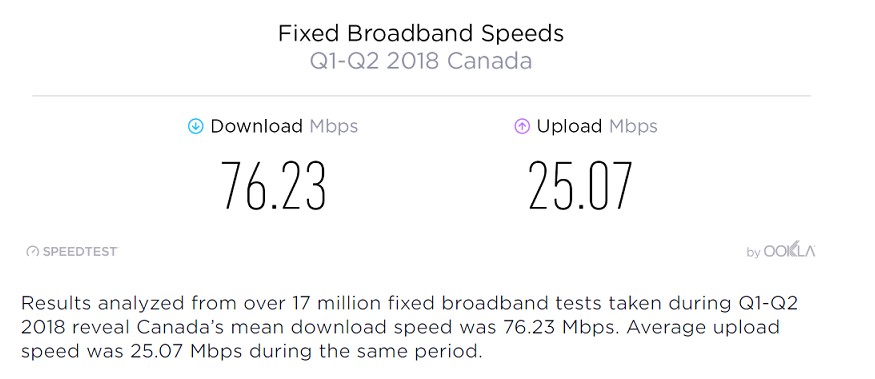The height and width of the screenshot is (379, 875).
Task: Click the blue download arrow icon
Action: coord(195,127)
